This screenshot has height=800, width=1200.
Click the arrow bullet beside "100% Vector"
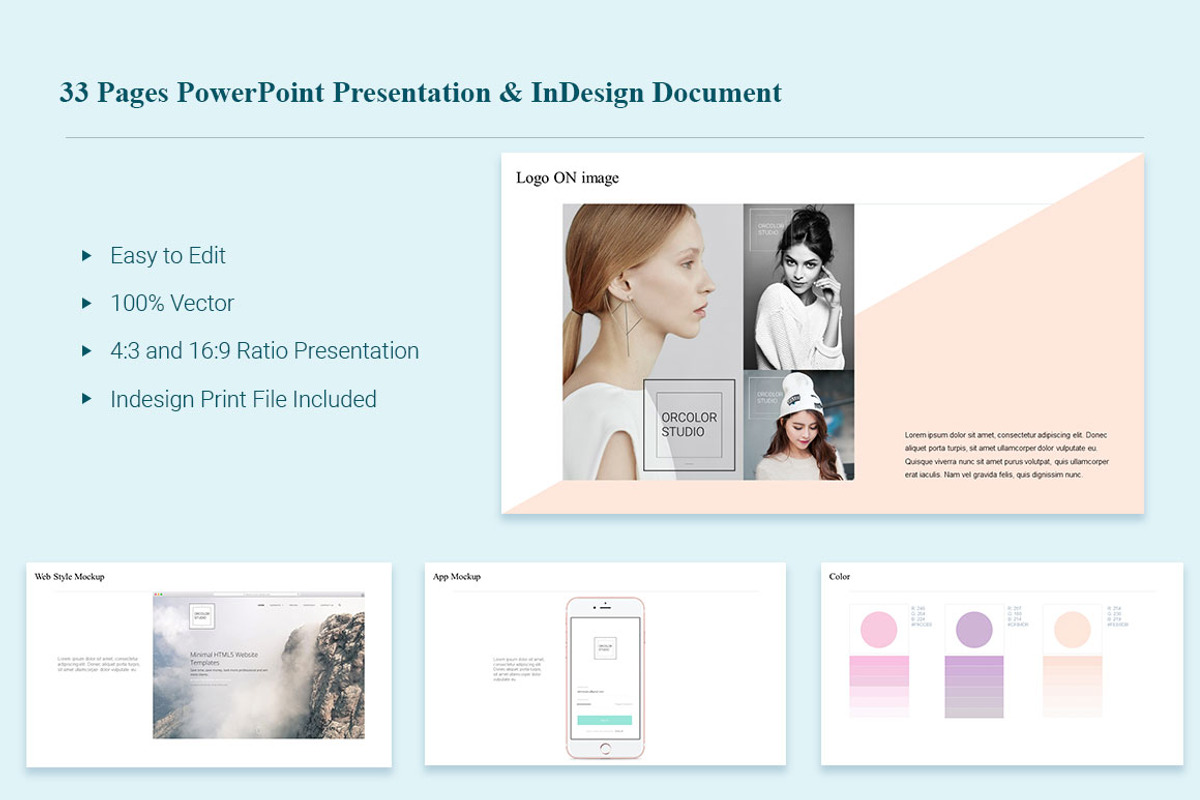click(x=87, y=303)
